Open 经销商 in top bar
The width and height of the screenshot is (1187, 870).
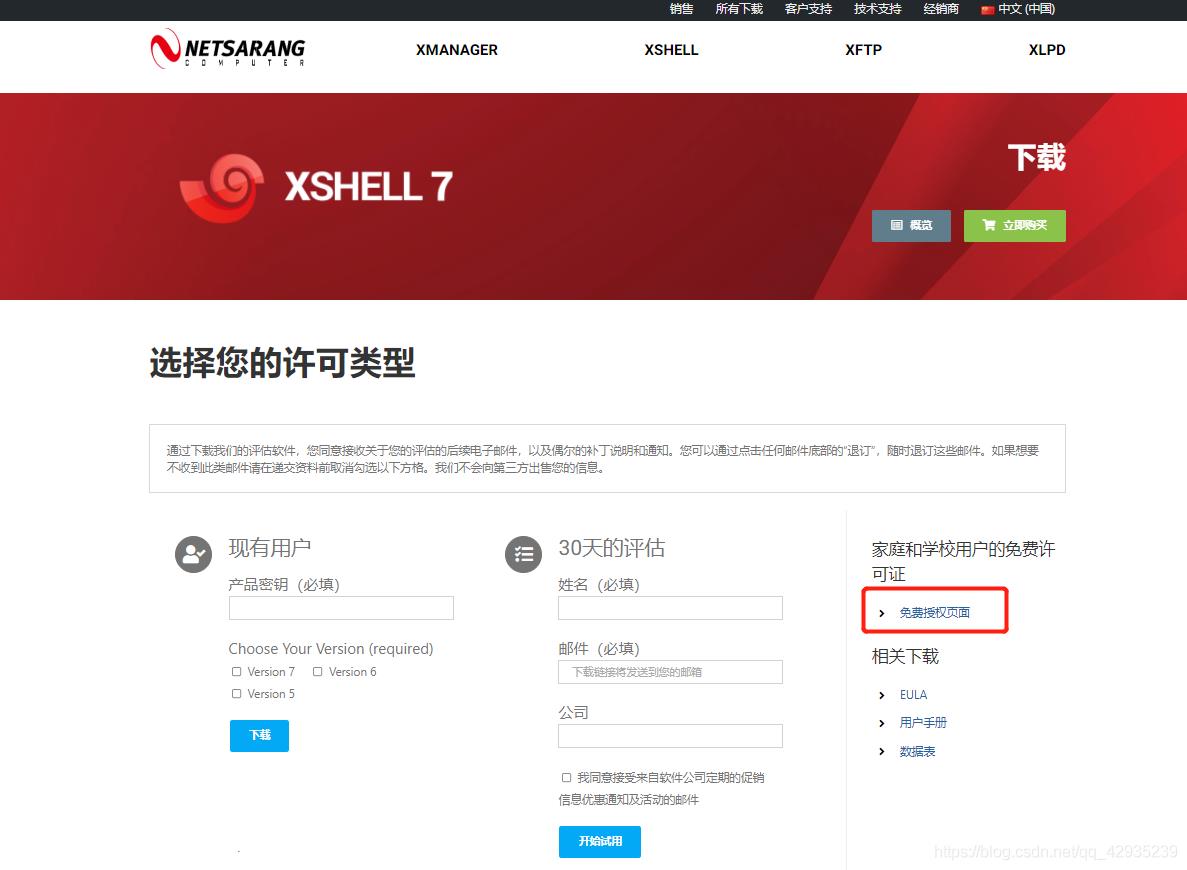pos(941,9)
